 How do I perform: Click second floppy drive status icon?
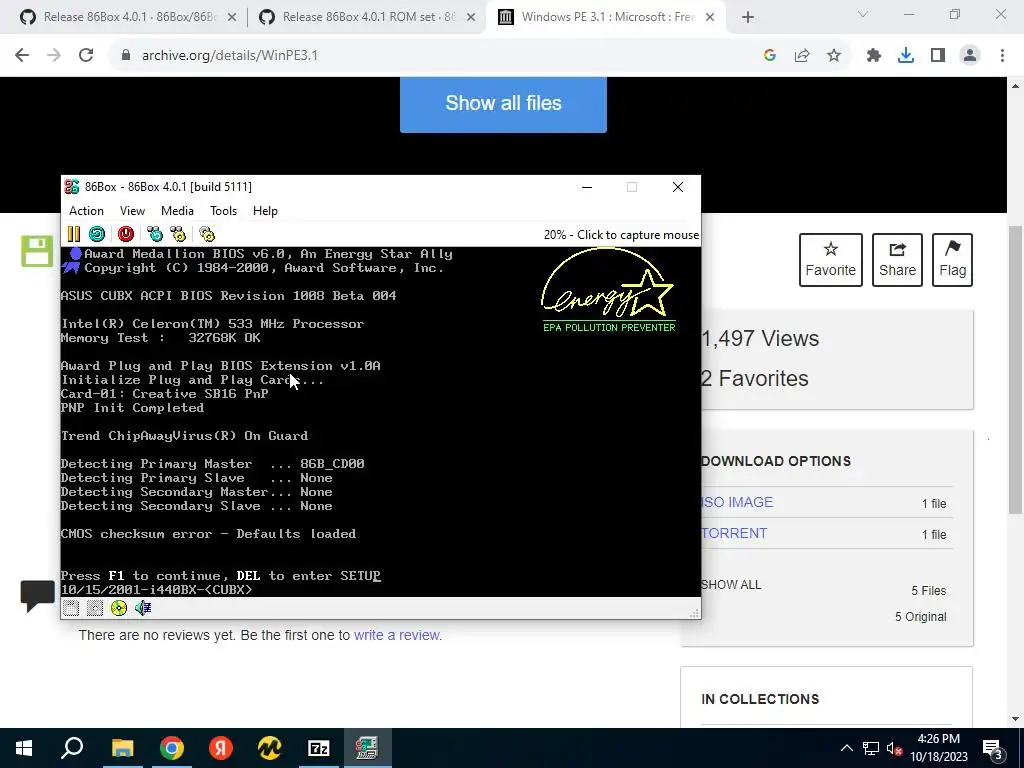pos(95,608)
